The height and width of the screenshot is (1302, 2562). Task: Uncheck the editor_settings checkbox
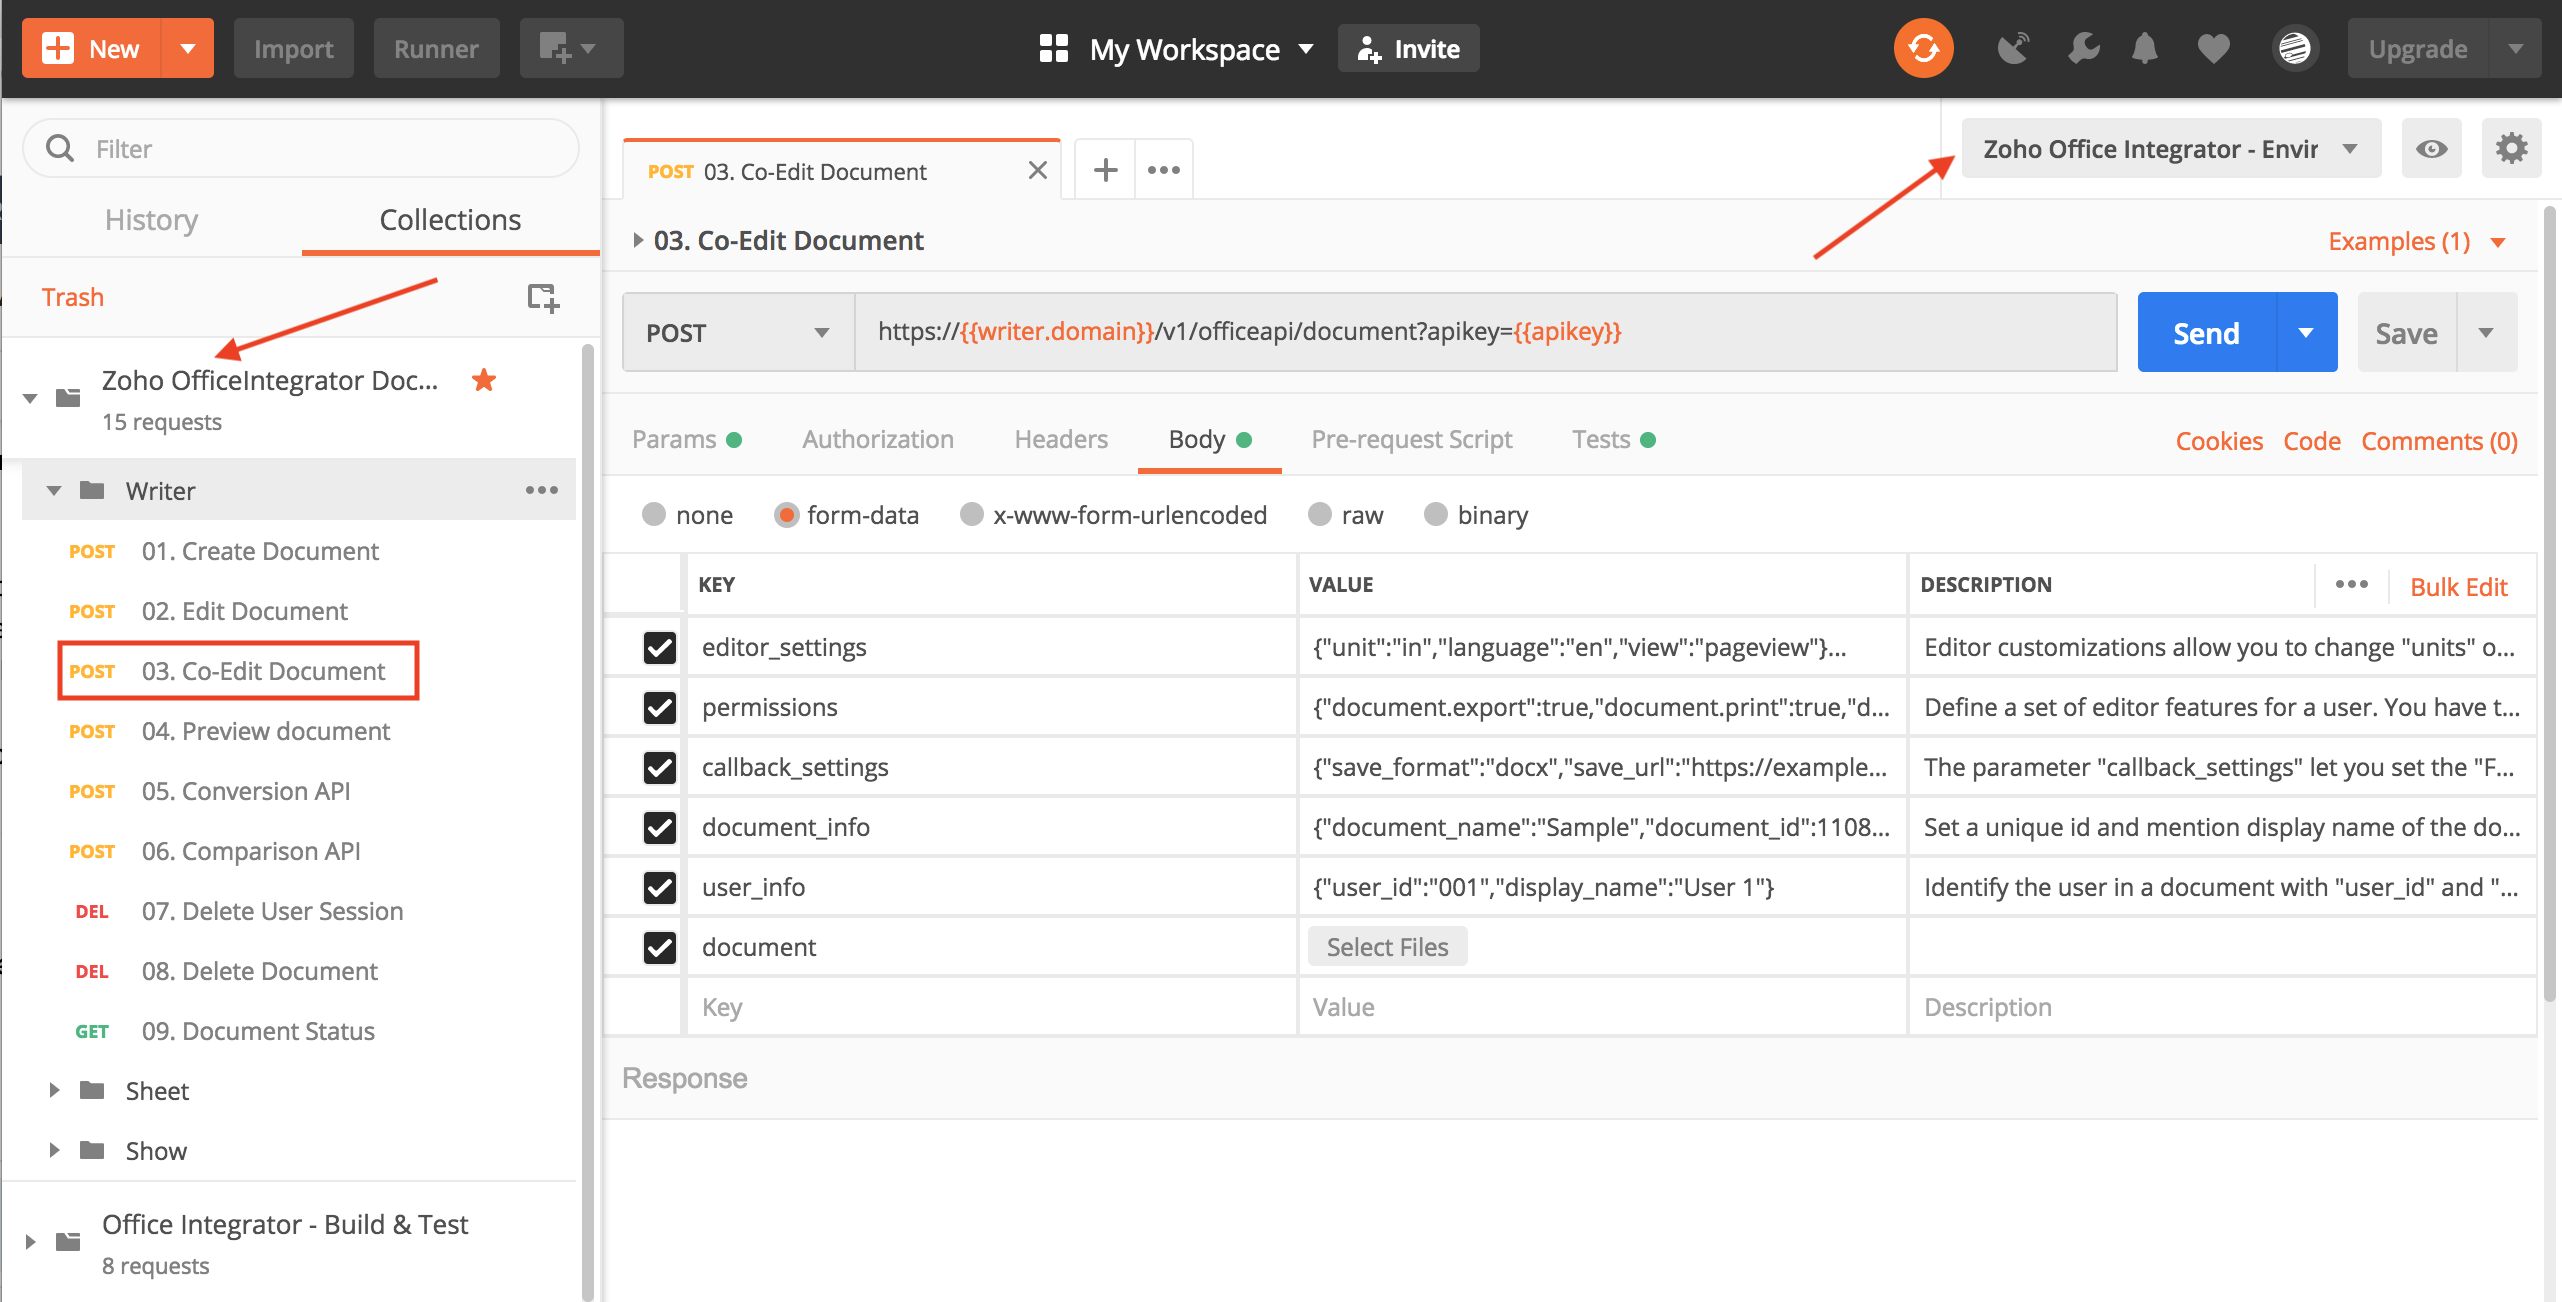(x=660, y=648)
